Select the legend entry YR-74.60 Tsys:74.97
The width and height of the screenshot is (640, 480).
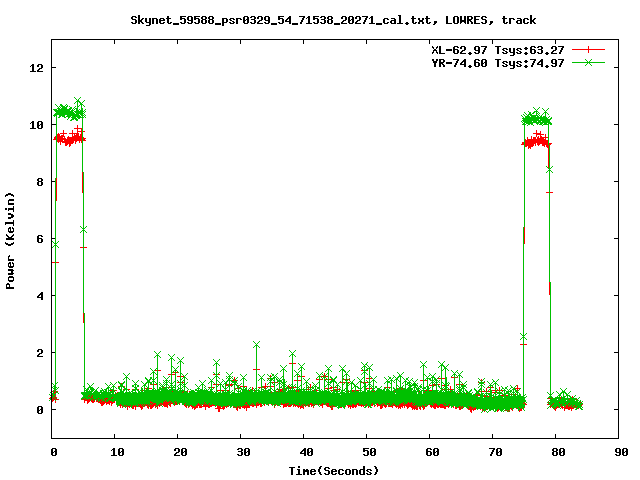498,63
